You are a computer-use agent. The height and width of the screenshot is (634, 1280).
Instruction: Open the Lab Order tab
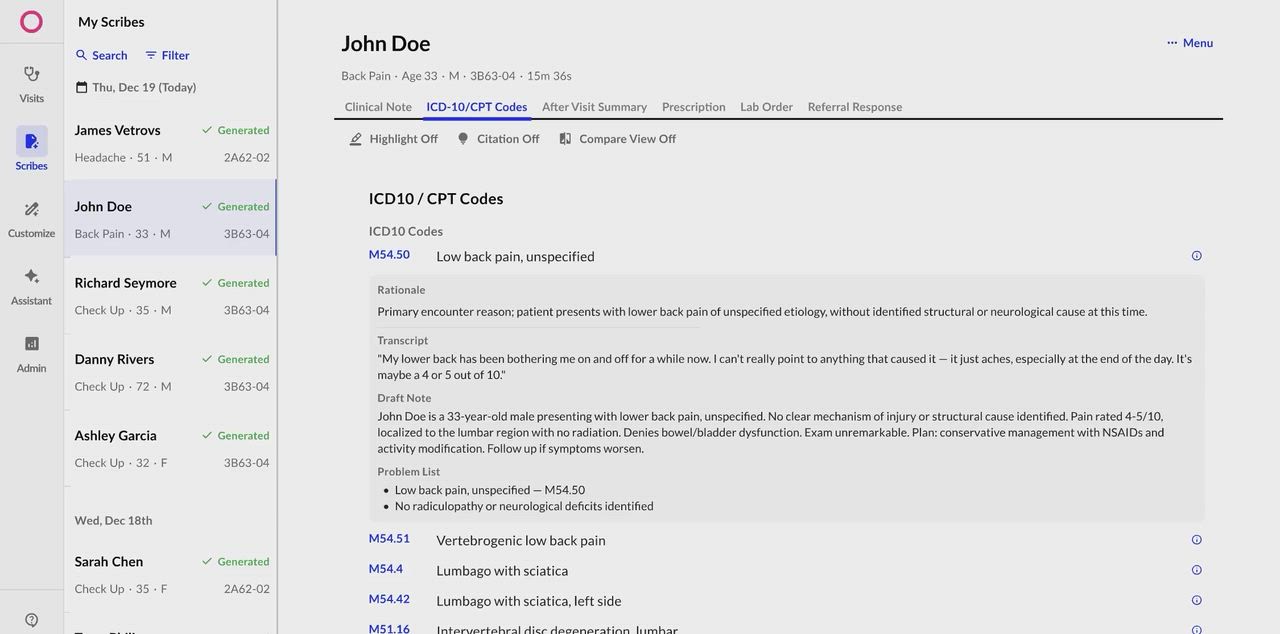point(766,107)
